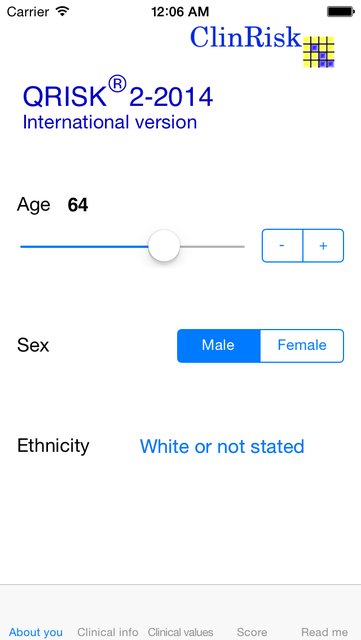The image size is (361, 640).
Task: Decrease age with minus button
Action: click(x=282, y=246)
